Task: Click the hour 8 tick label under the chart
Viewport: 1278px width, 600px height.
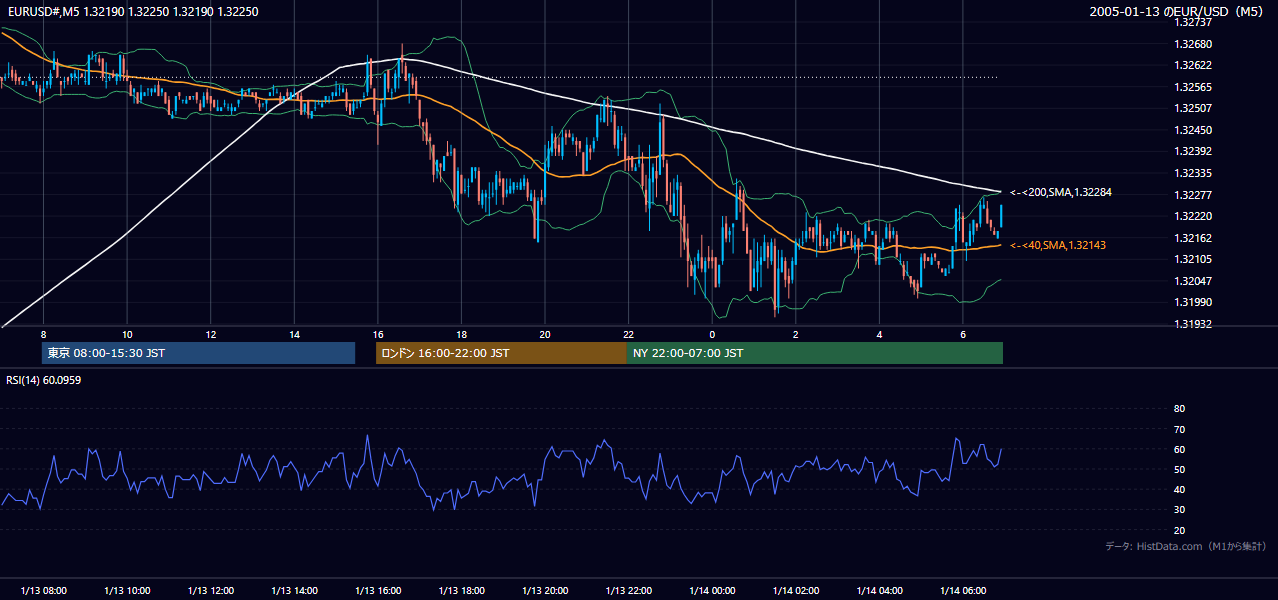Action: coord(43,334)
